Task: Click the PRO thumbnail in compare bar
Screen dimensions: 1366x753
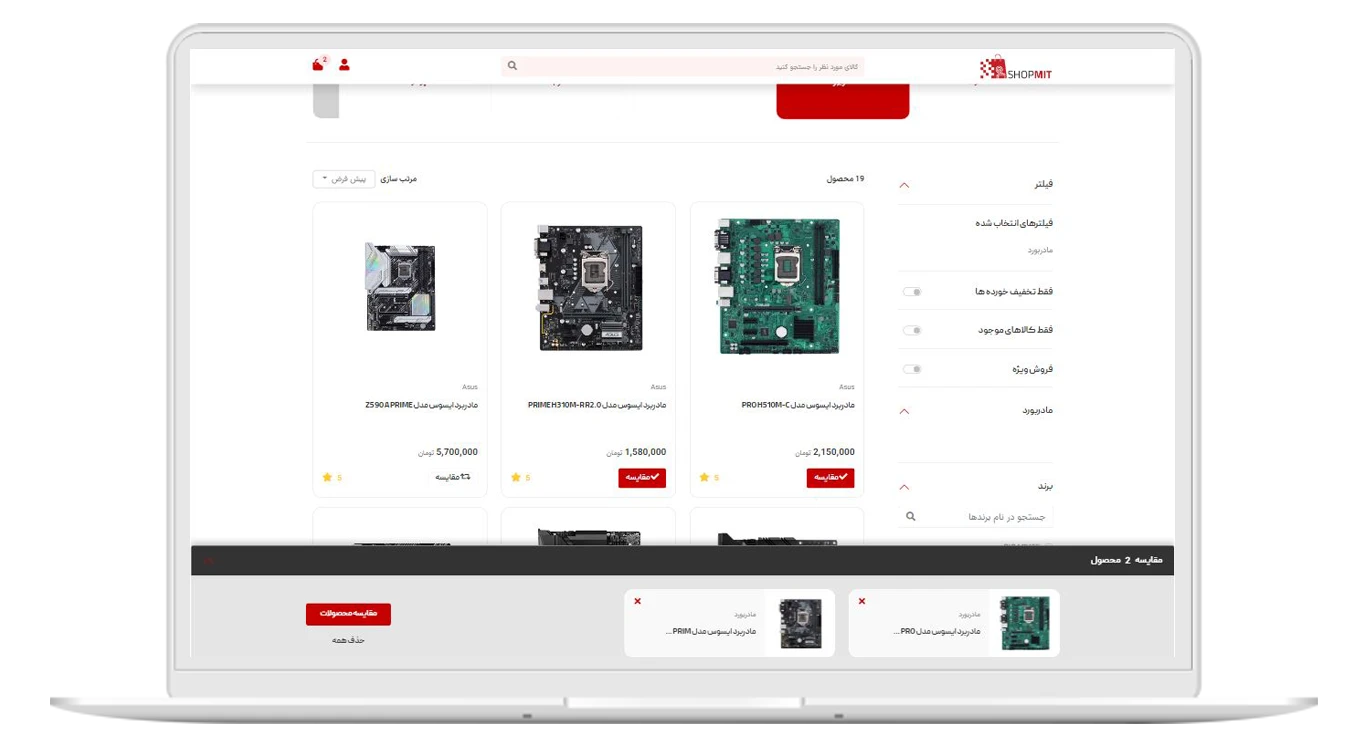Action: (x=1024, y=623)
